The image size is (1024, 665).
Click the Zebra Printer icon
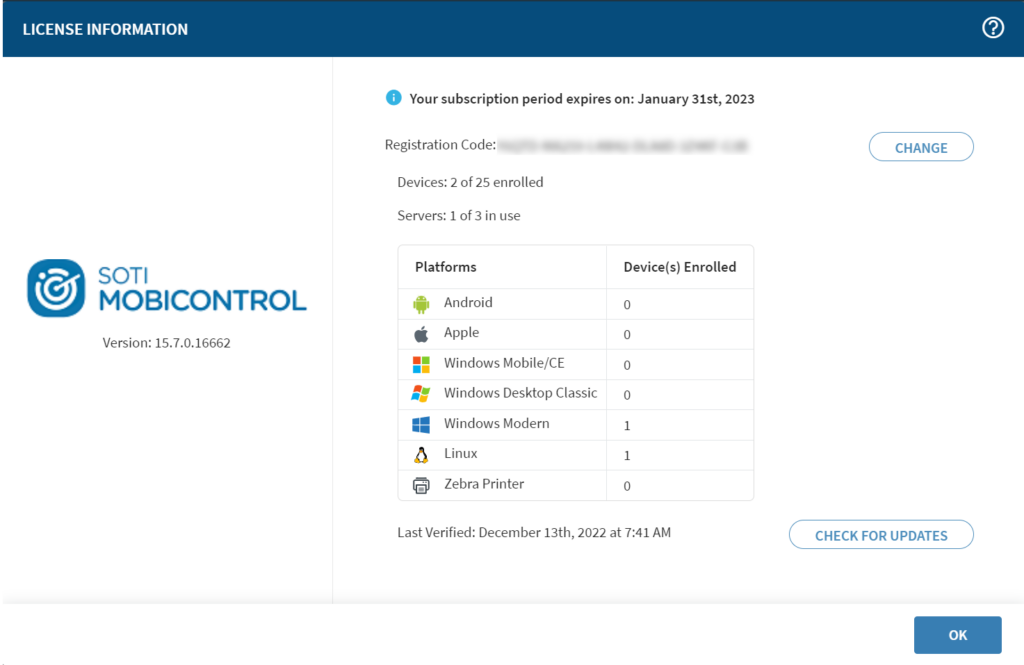pyautogui.click(x=421, y=485)
